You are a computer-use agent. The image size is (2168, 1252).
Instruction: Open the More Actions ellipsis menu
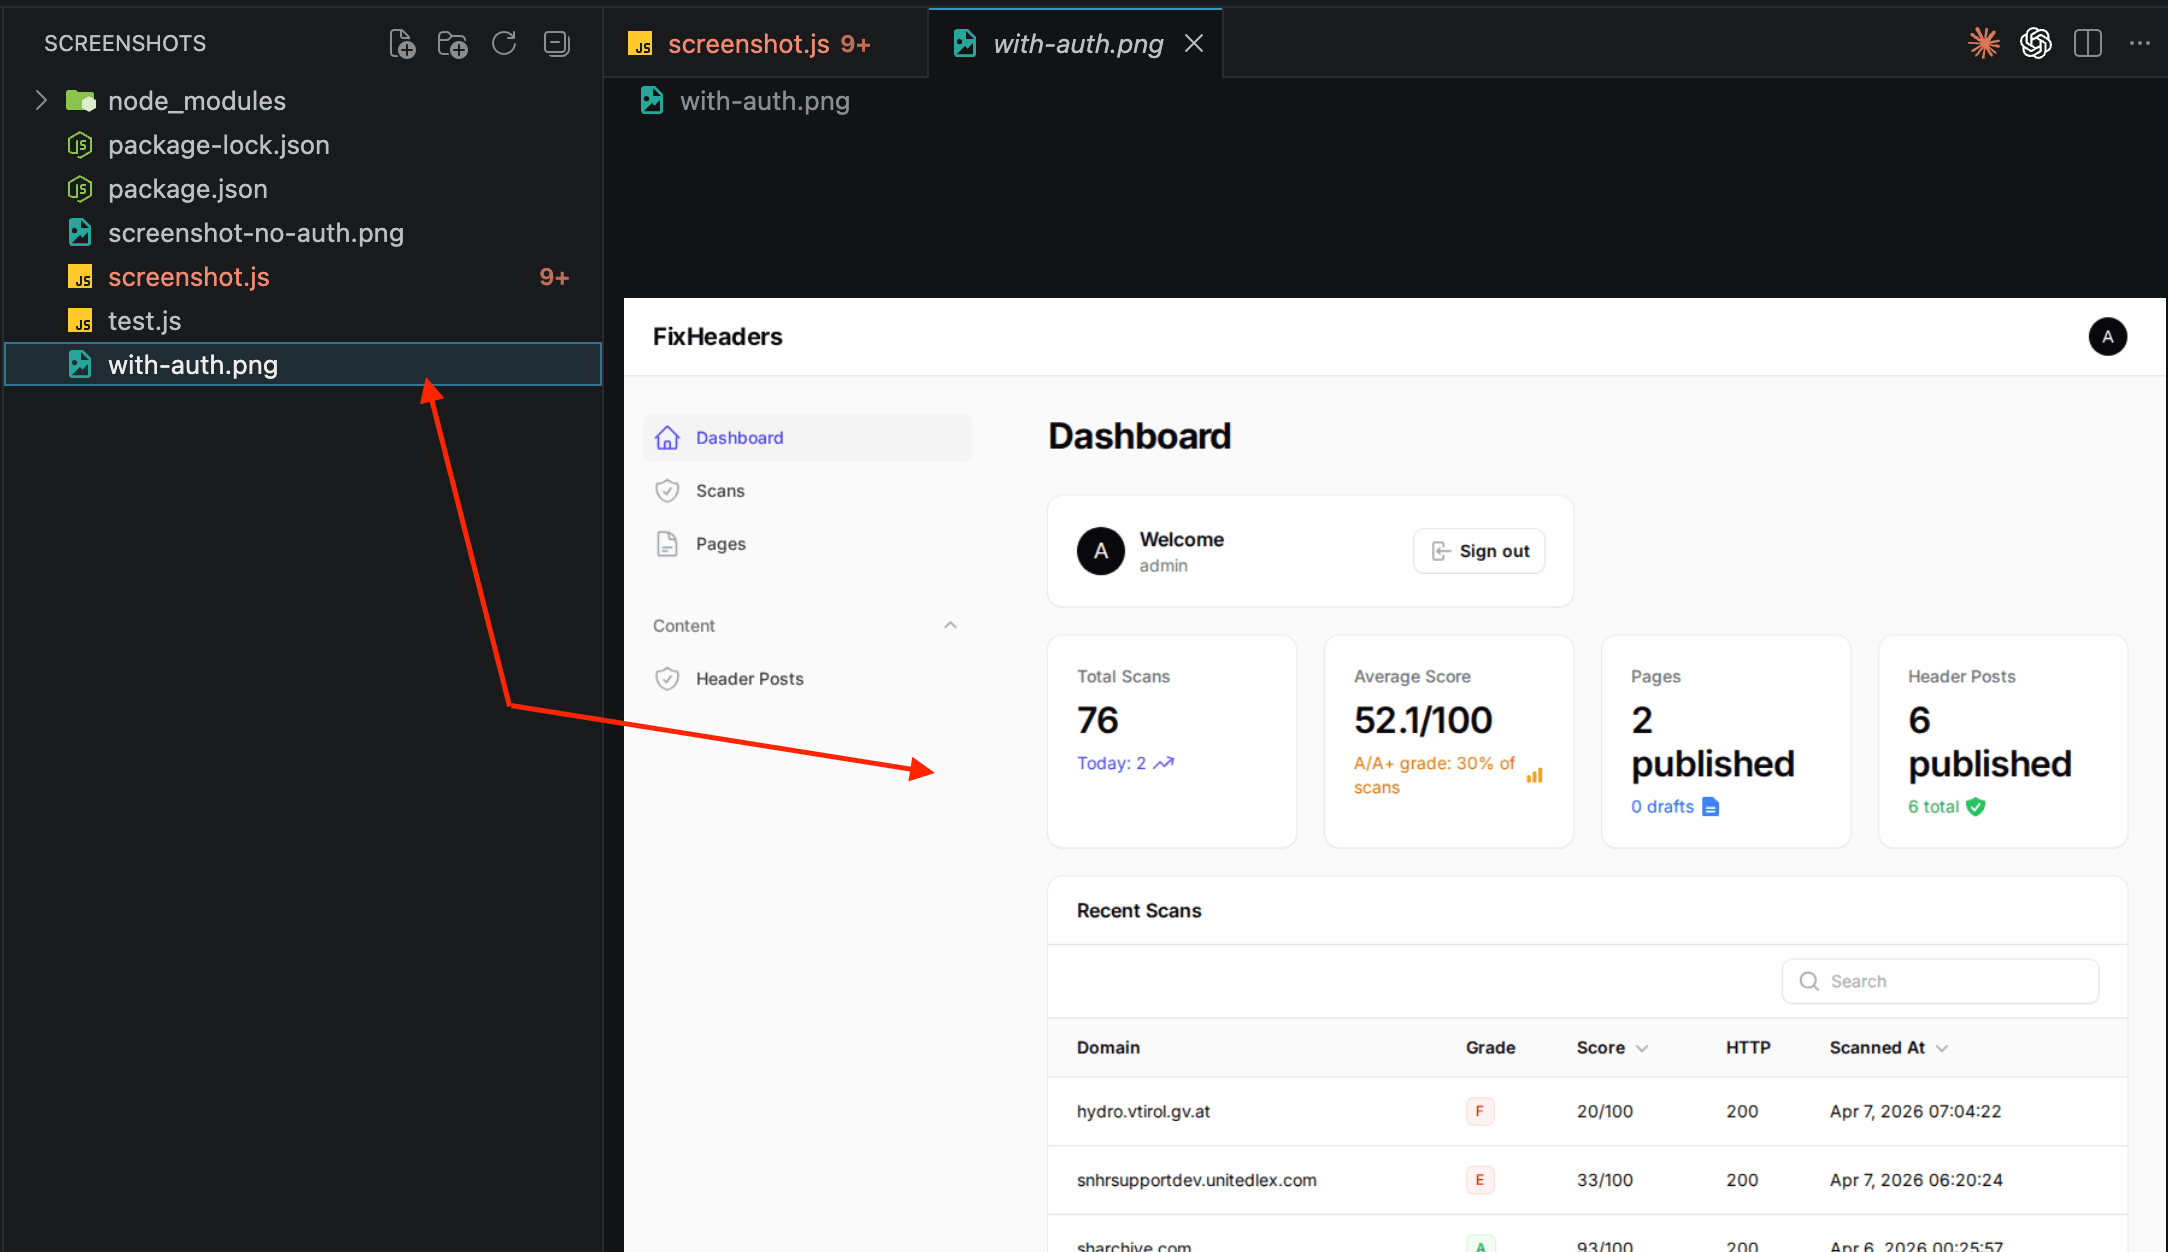[x=2140, y=43]
